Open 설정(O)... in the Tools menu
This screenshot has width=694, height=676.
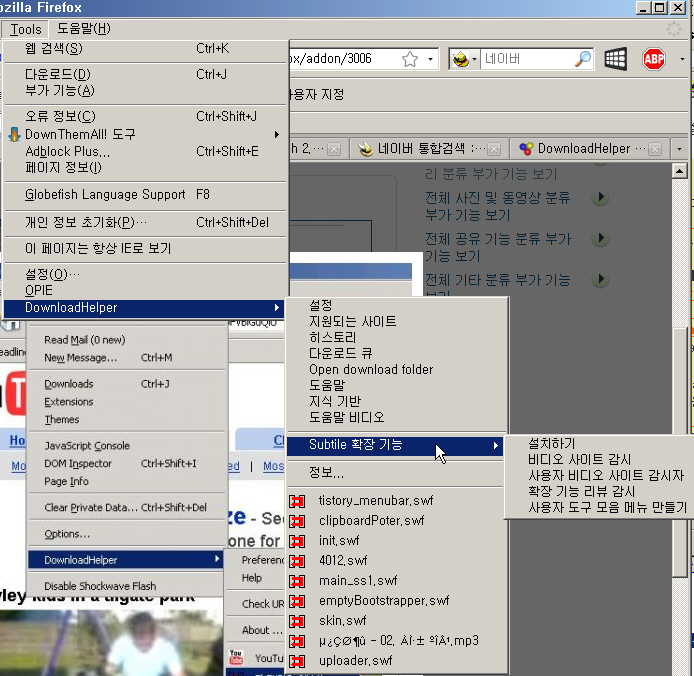pyautogui.click(x=146, y=274)
